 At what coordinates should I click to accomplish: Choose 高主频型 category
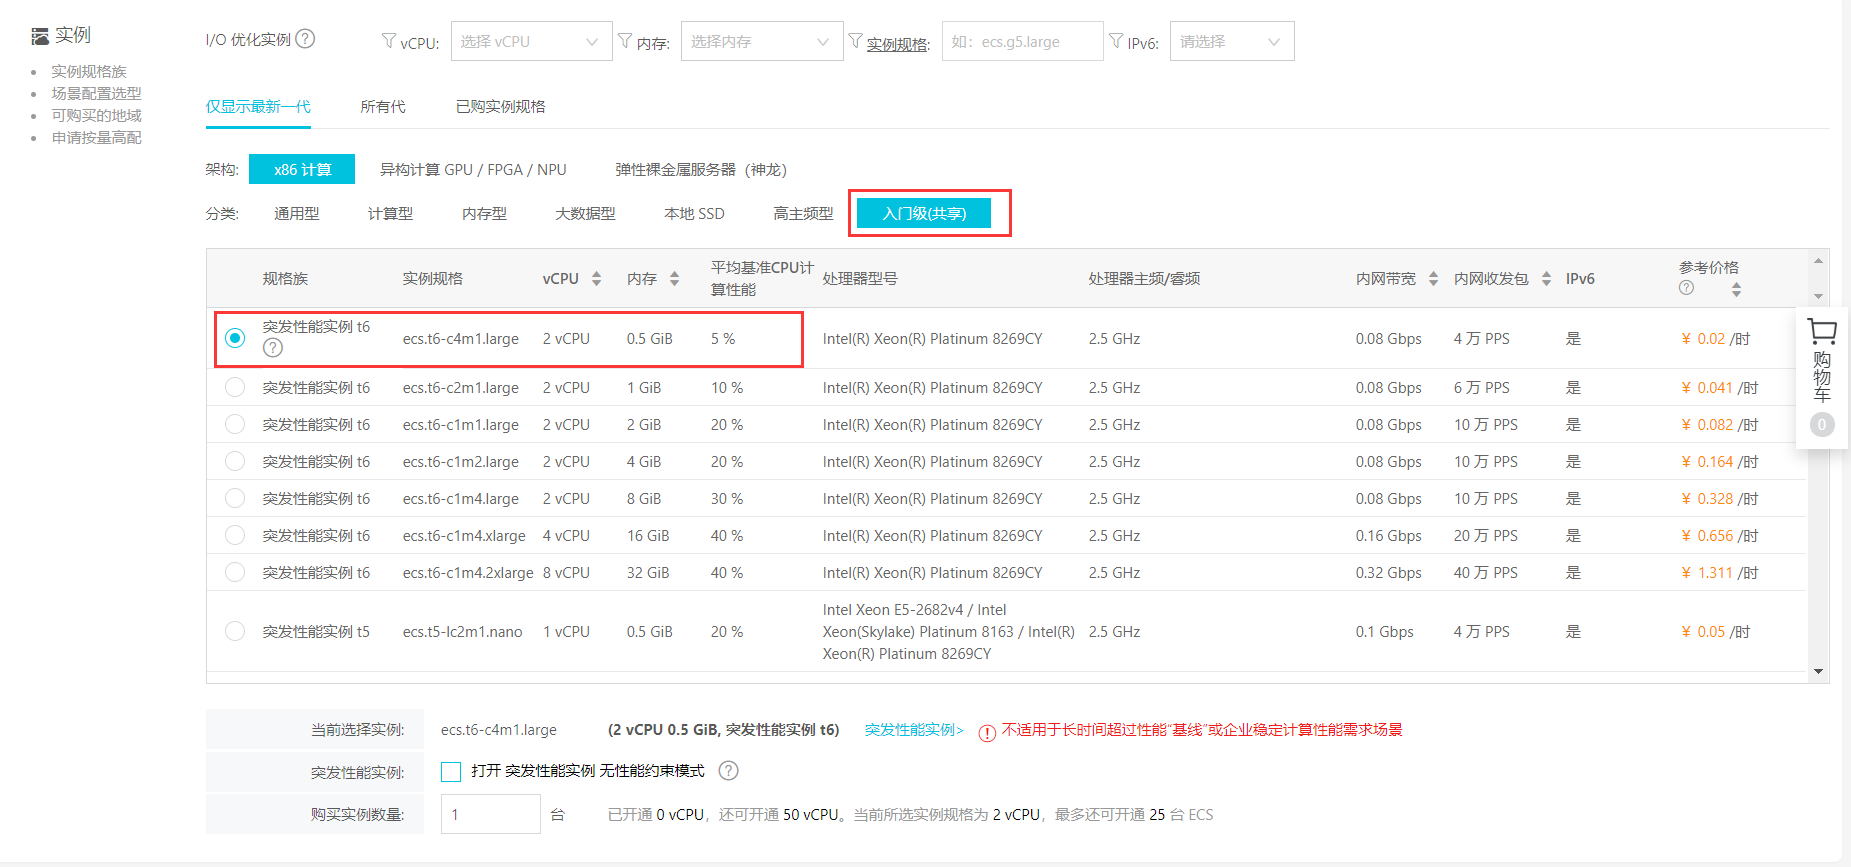click(803, 214)
